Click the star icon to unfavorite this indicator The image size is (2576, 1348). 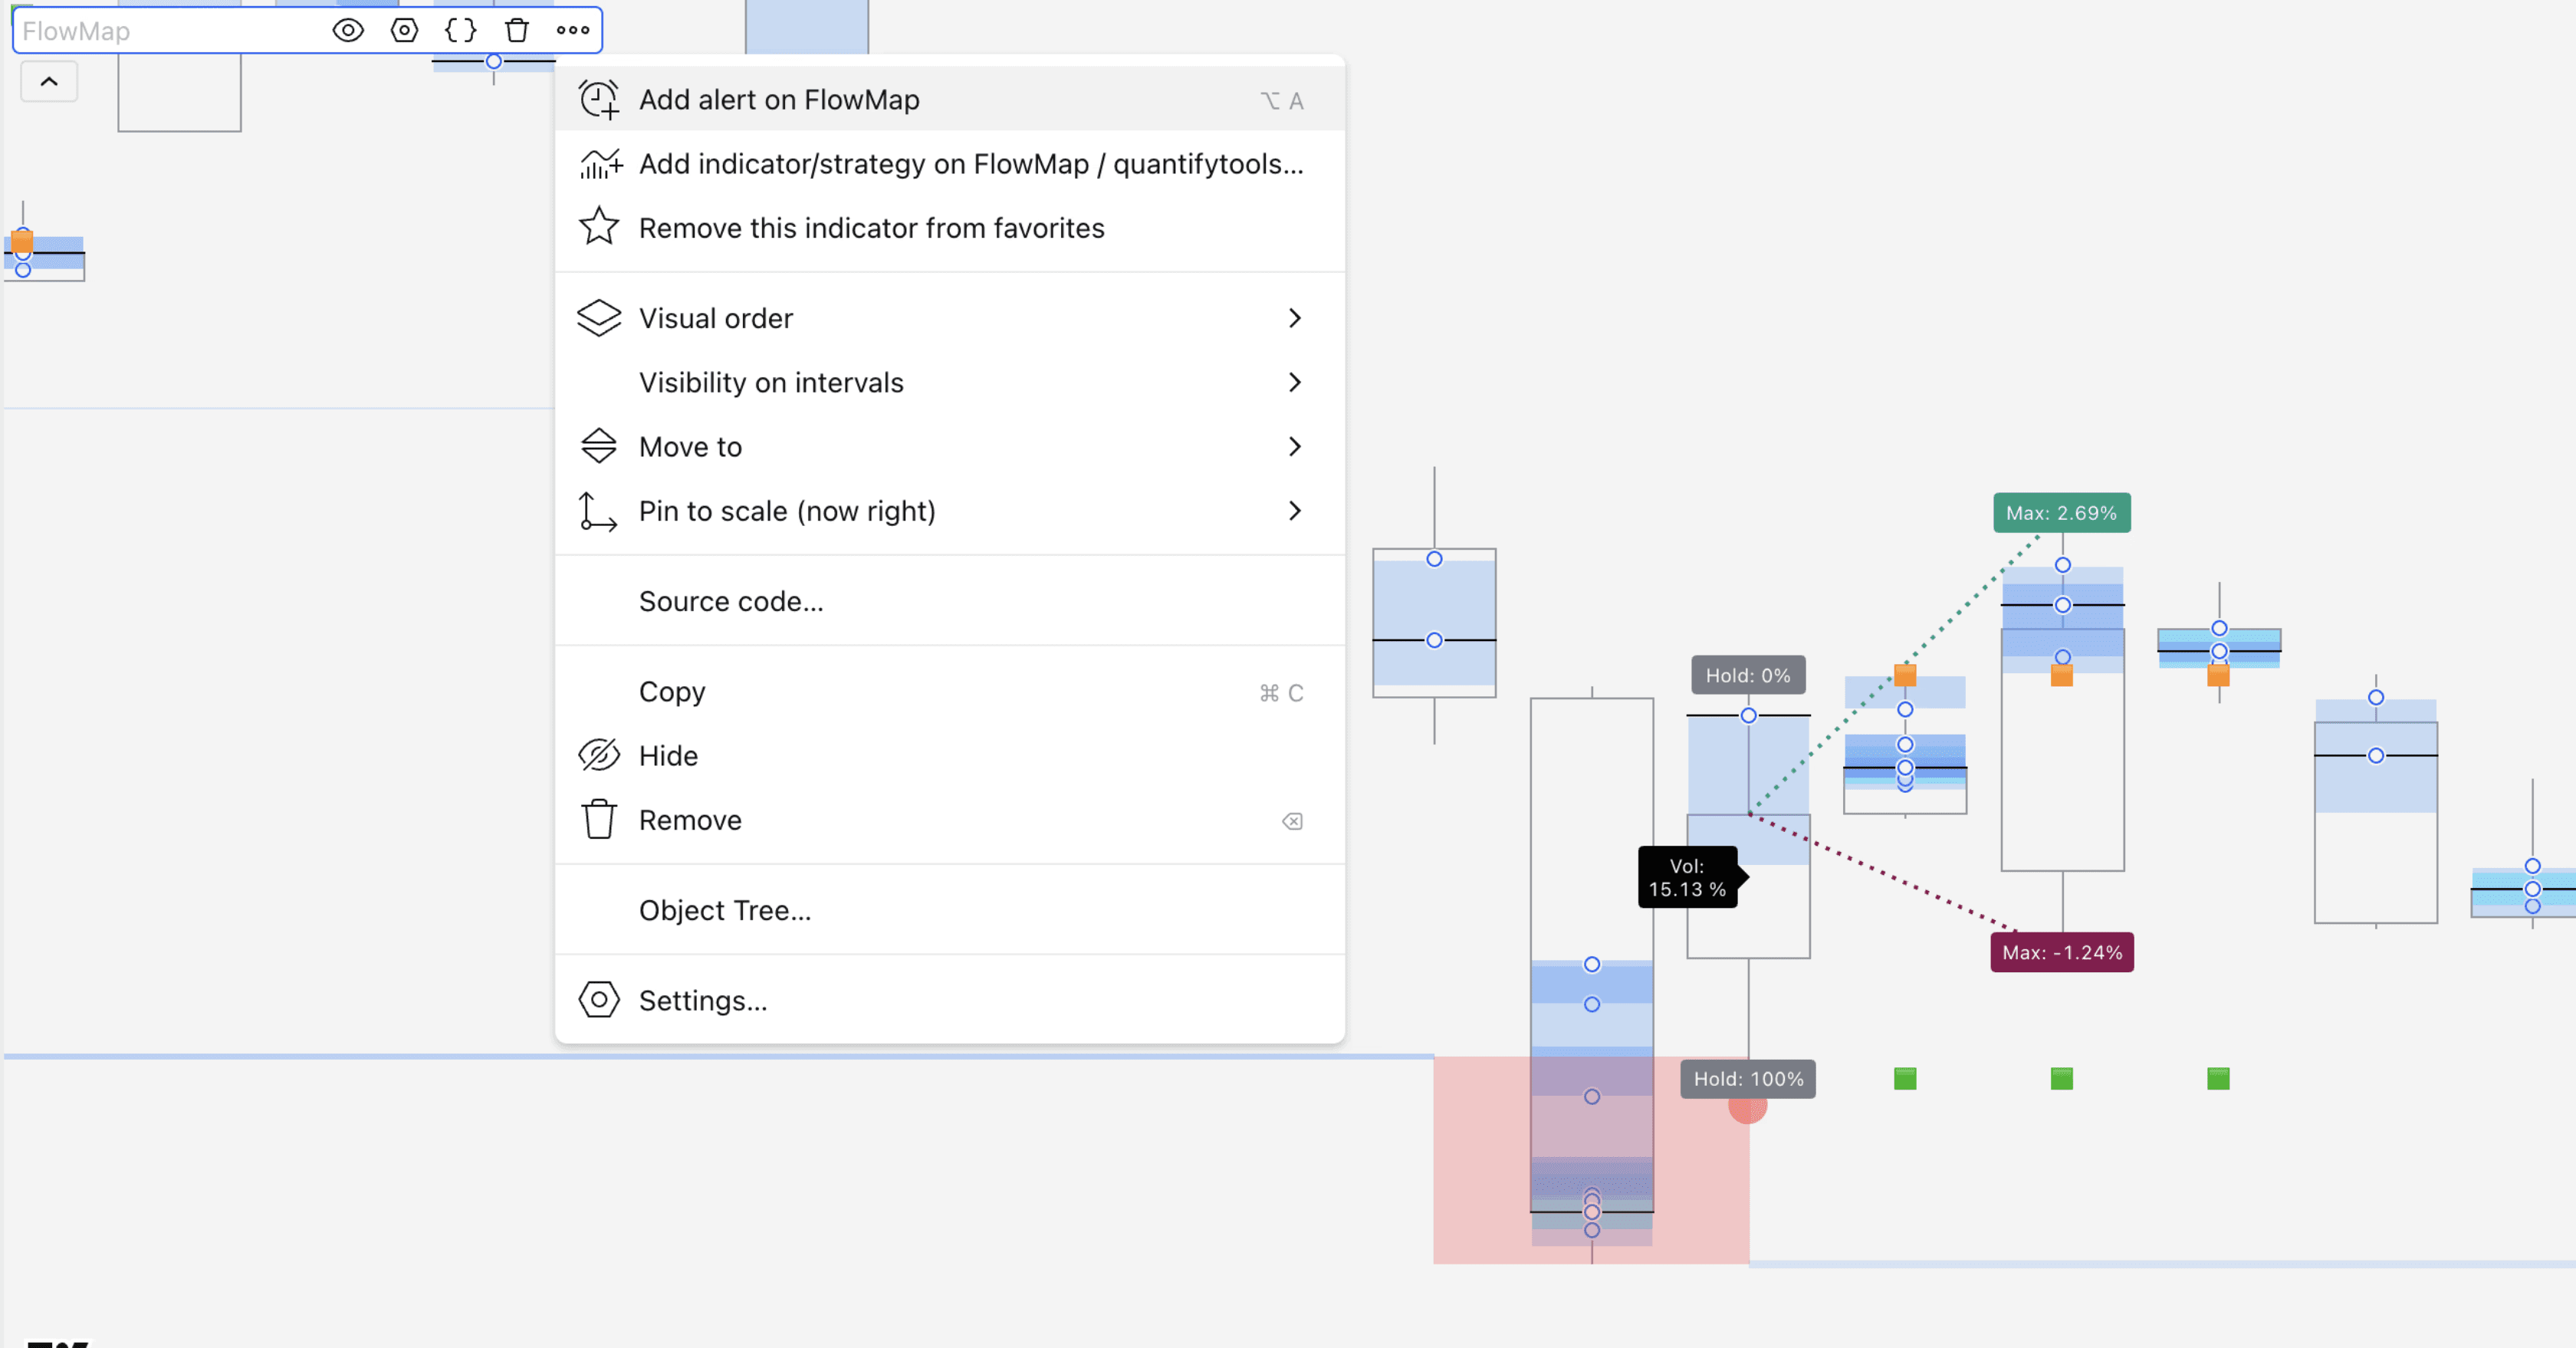pyautogui.click(x=598, y=227)
